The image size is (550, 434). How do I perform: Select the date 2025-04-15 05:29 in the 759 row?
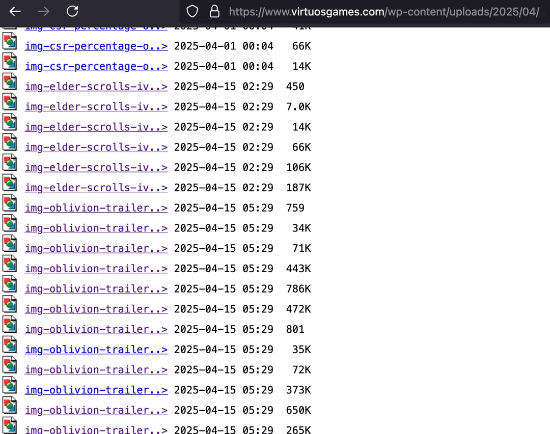pos(224,208)
